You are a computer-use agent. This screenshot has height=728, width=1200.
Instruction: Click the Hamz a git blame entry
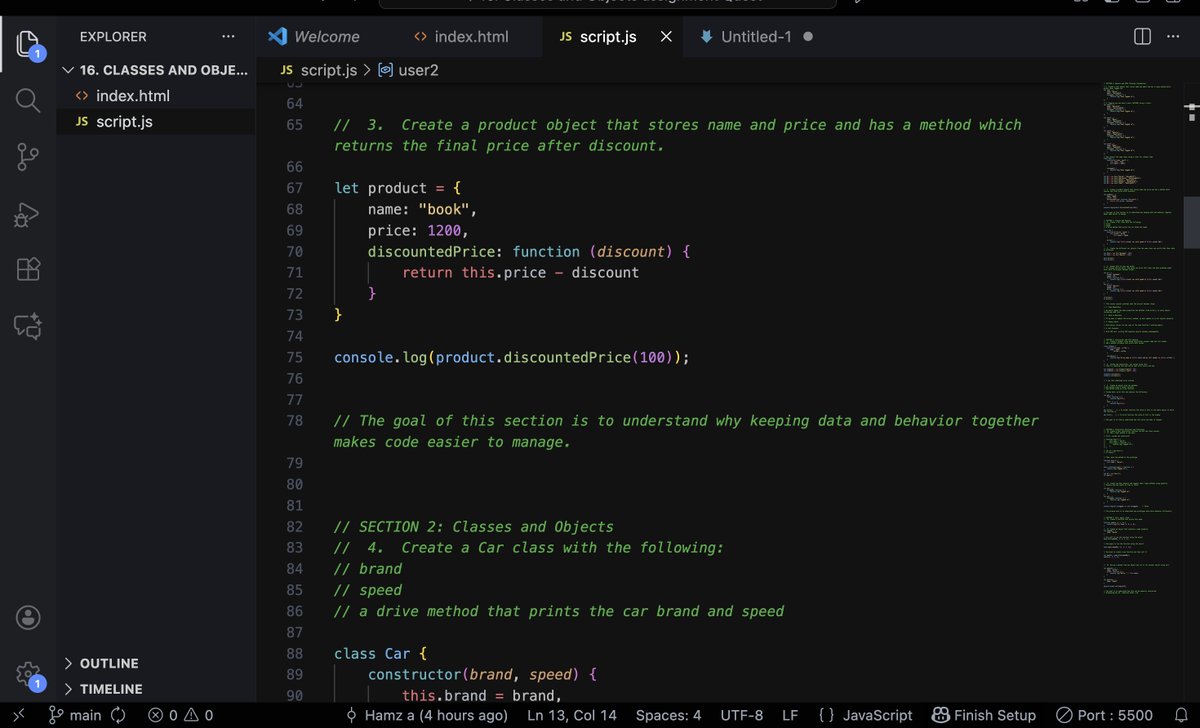coord(426,715)
